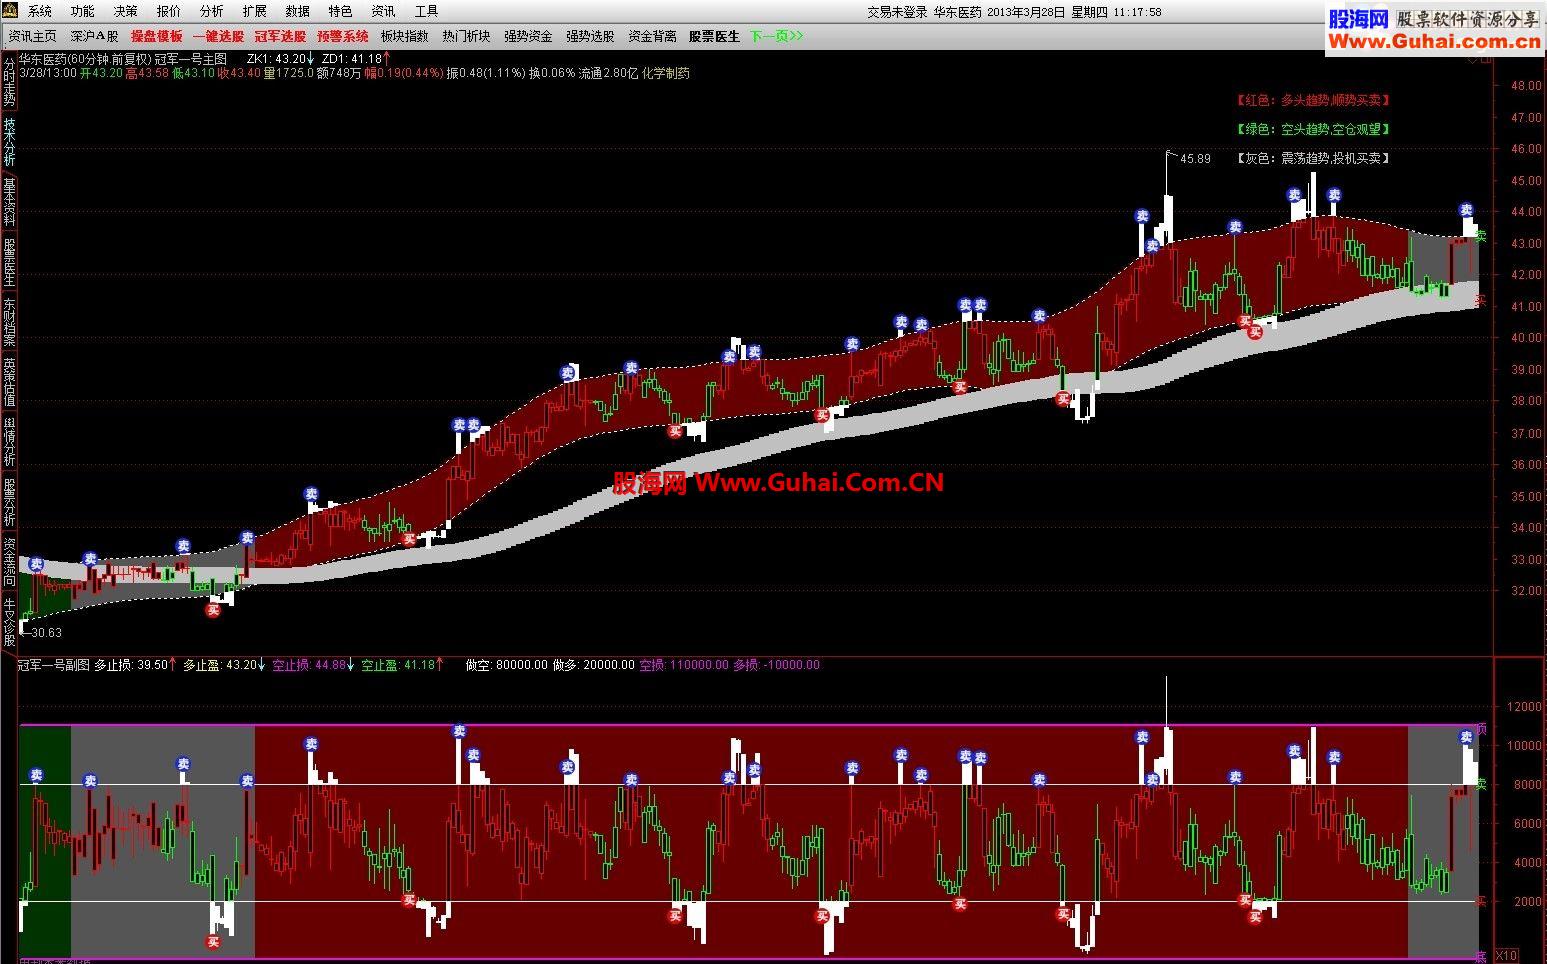Image resolution: width=1547 pixels, height=964 pixels.
Task: Click the 冠军一号副图 sub-chart title
Action: pos(54,664)
